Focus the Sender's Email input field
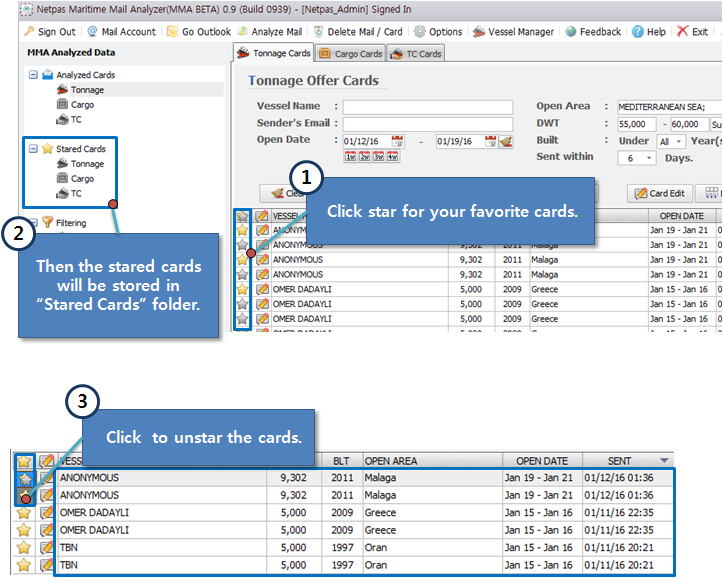Viewport: 723px width, 578px height. click(428, 124)
